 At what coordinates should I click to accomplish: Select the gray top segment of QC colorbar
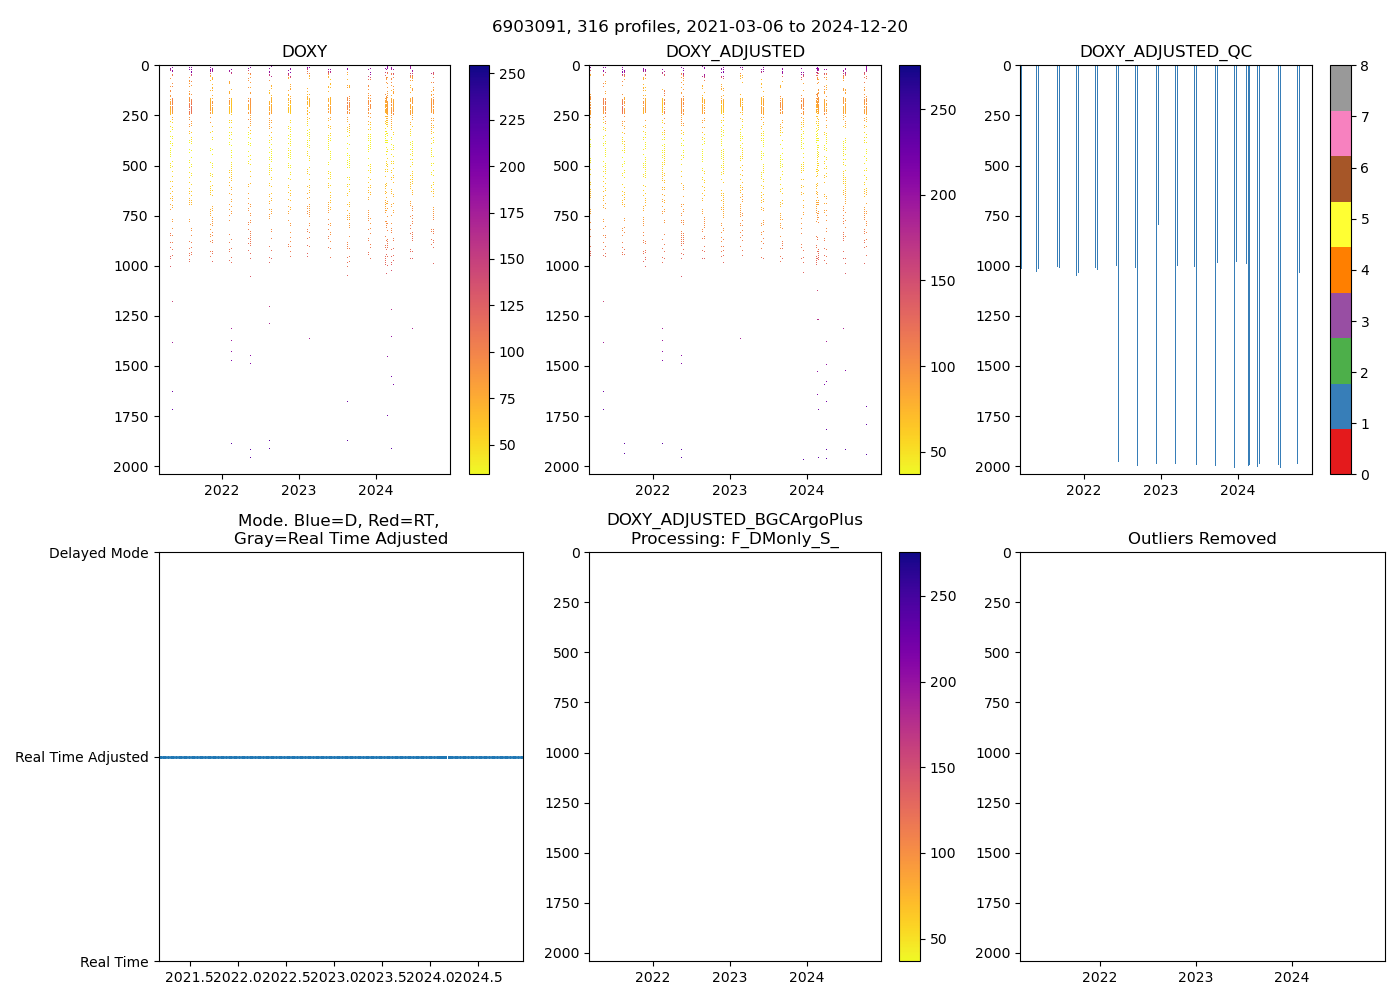pyautogui.click(x=1340, y=88)
